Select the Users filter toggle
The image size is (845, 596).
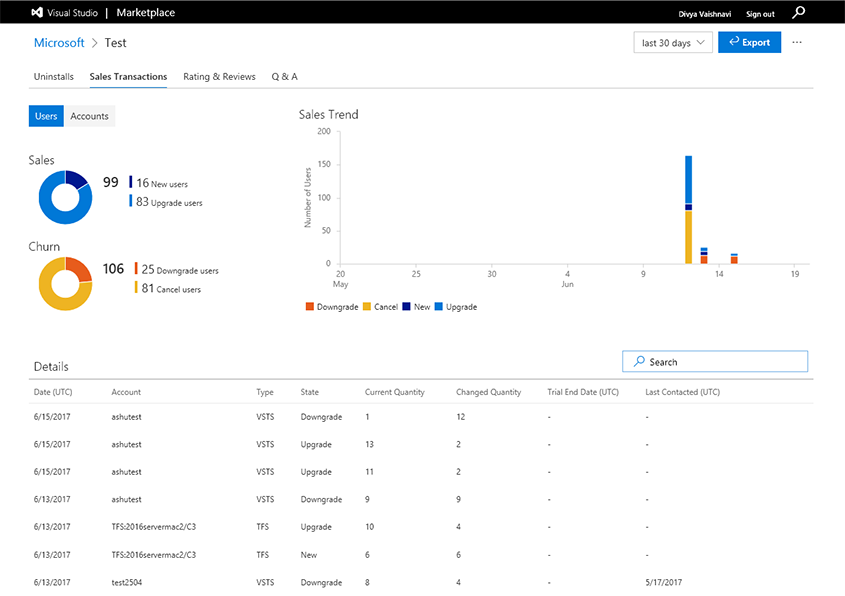(x=45, y=115)
